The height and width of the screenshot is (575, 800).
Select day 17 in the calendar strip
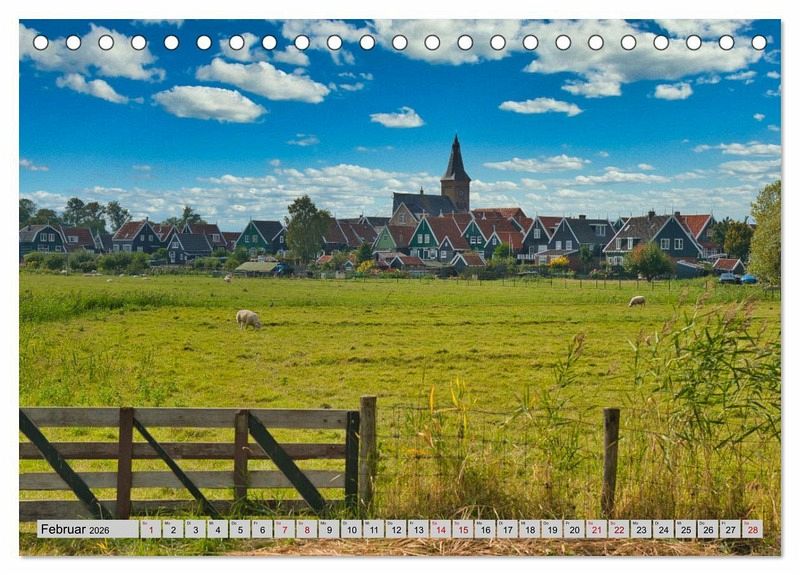(507, 529)
